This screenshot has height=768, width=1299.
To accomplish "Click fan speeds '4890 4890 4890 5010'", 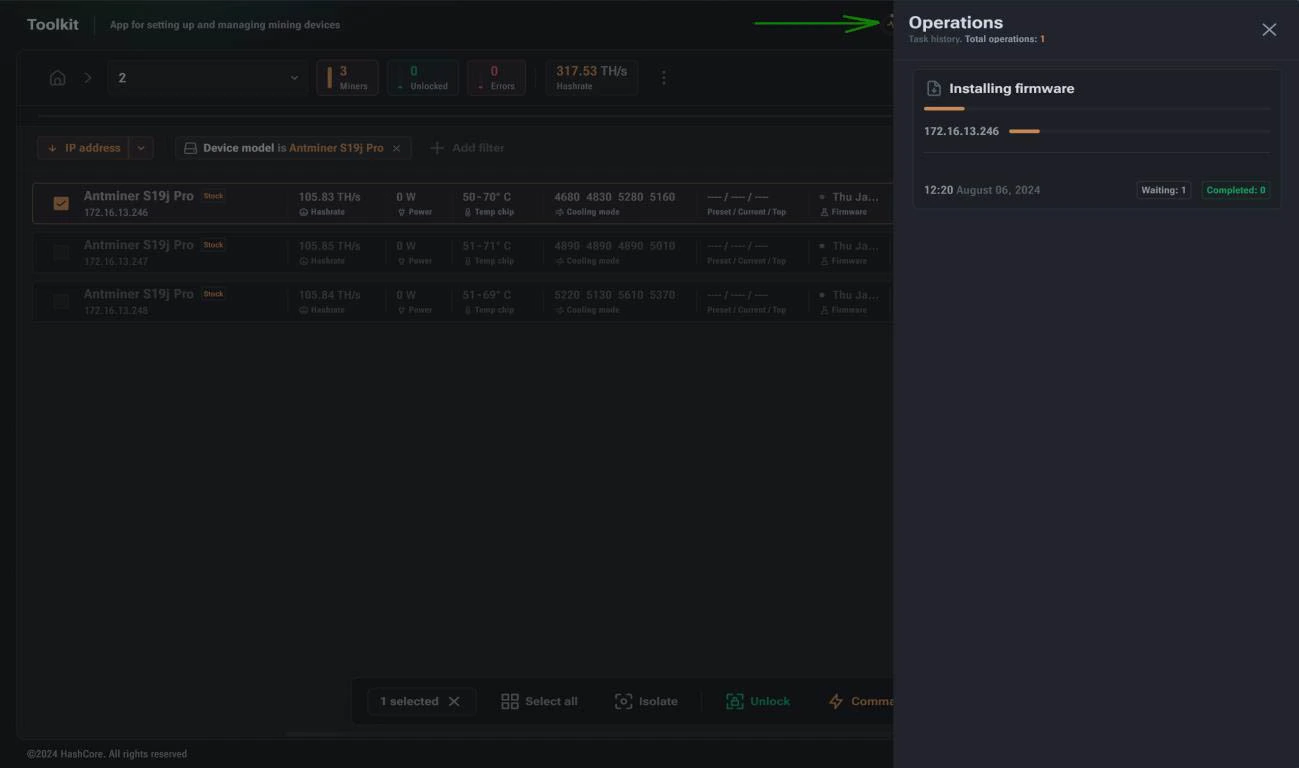I will 615,246.
